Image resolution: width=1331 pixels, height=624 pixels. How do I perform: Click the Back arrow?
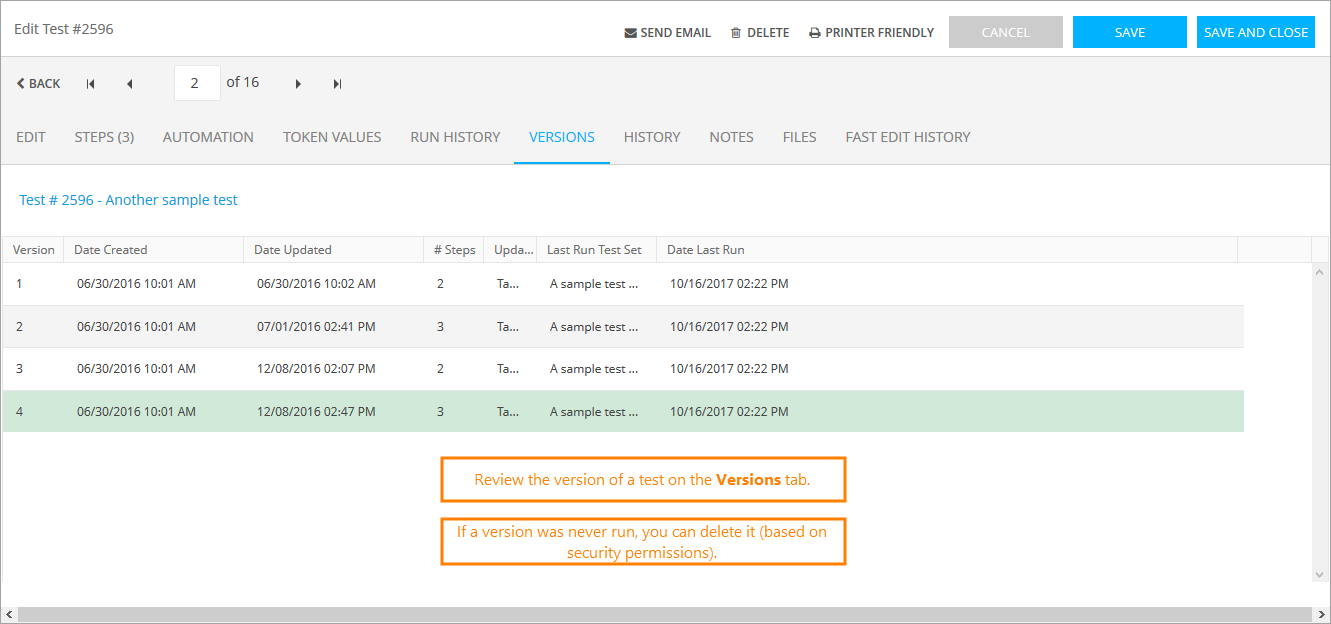pos(21,84)
